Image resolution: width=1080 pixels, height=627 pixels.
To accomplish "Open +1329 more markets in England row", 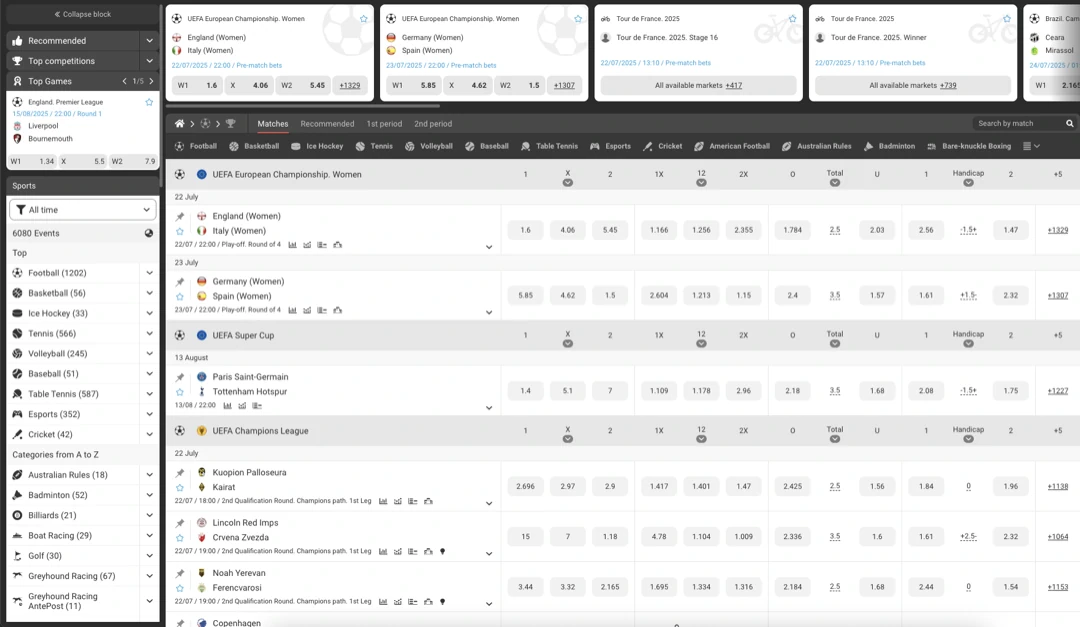I will click(1057, 230).
